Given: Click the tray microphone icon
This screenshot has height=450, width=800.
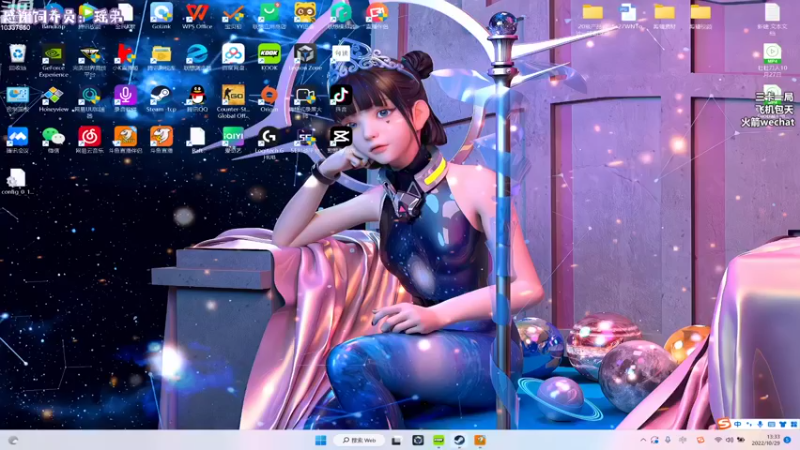Looking at the screenshot, I should (668, 440).
